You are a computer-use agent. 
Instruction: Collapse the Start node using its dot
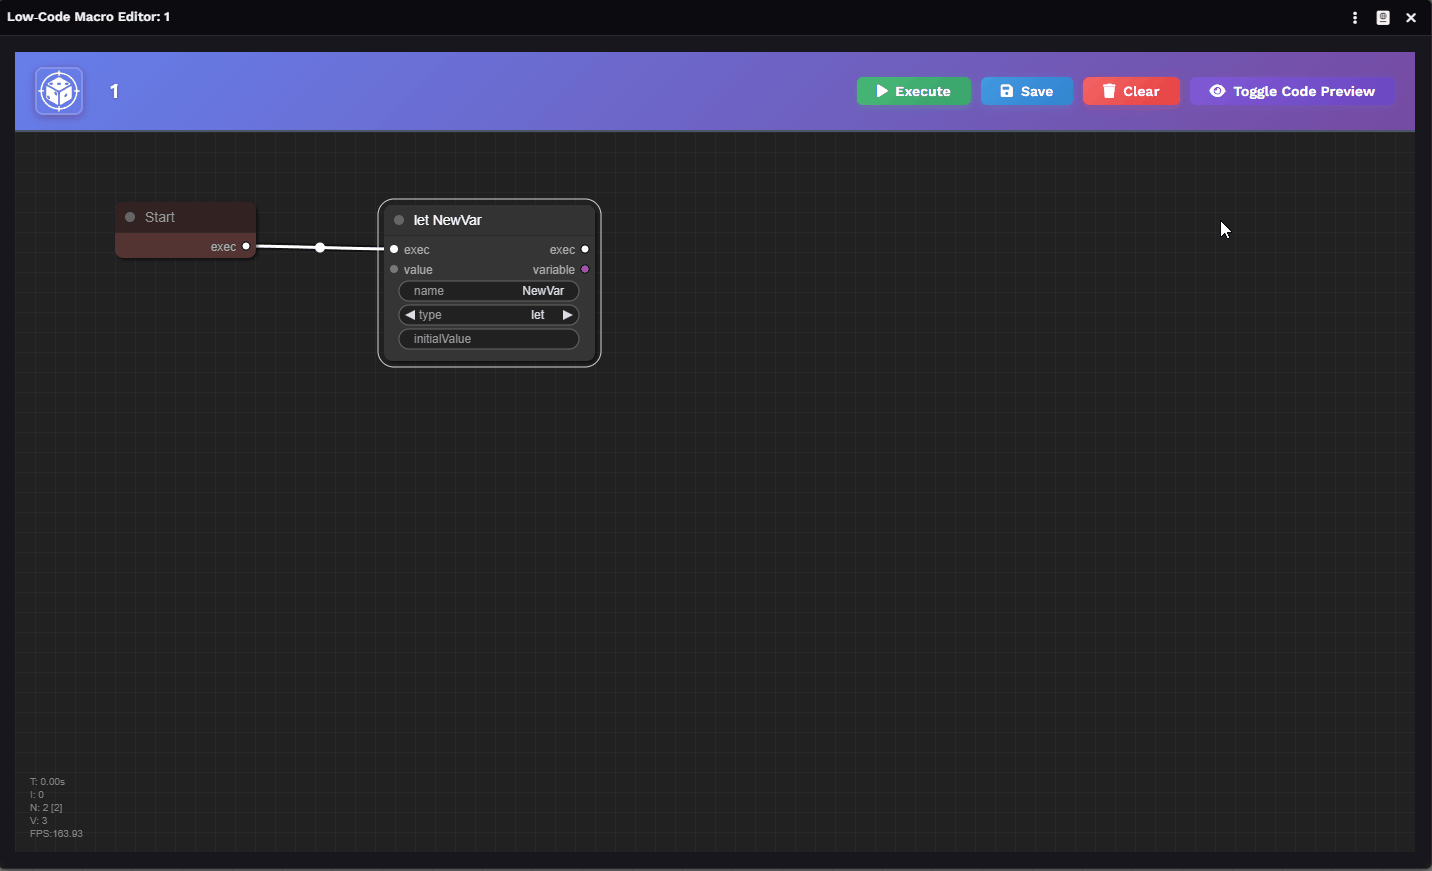130,217
